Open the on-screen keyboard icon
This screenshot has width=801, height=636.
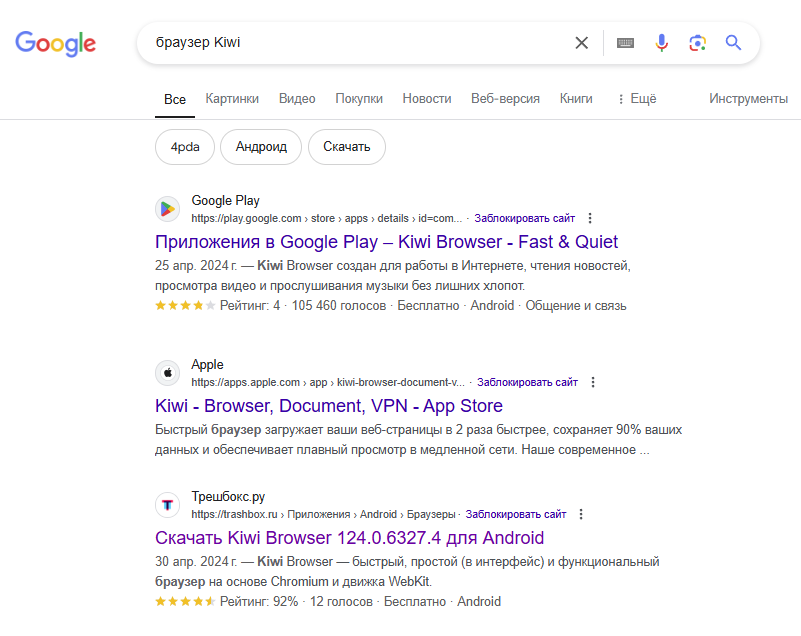pyautogui.click(x=625, y=43)
